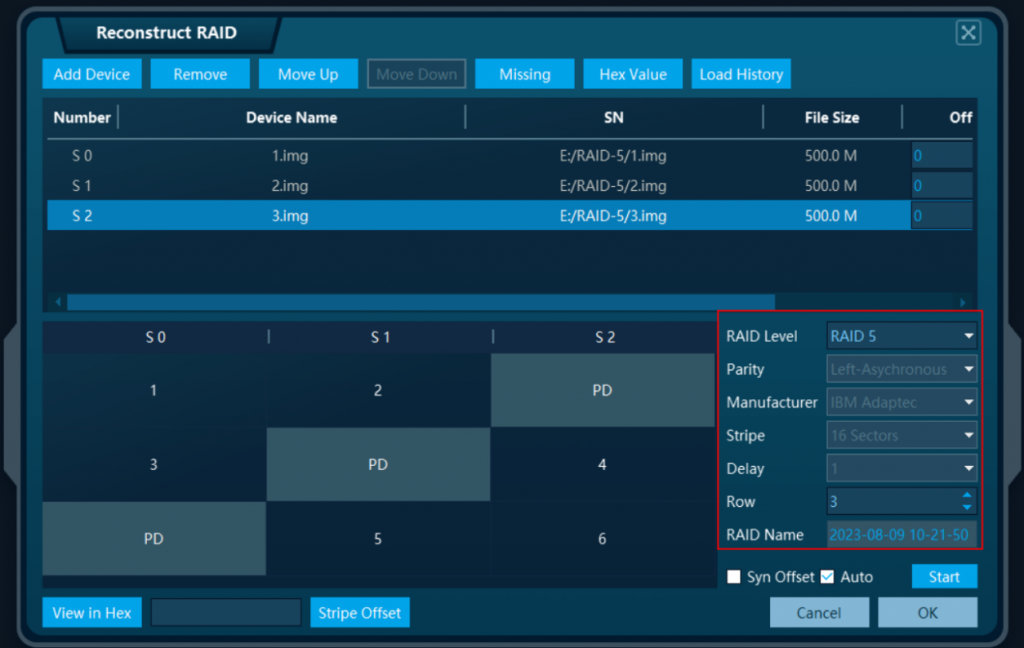
Task: Click Remove to delete selected device
Action: [199, 73]
